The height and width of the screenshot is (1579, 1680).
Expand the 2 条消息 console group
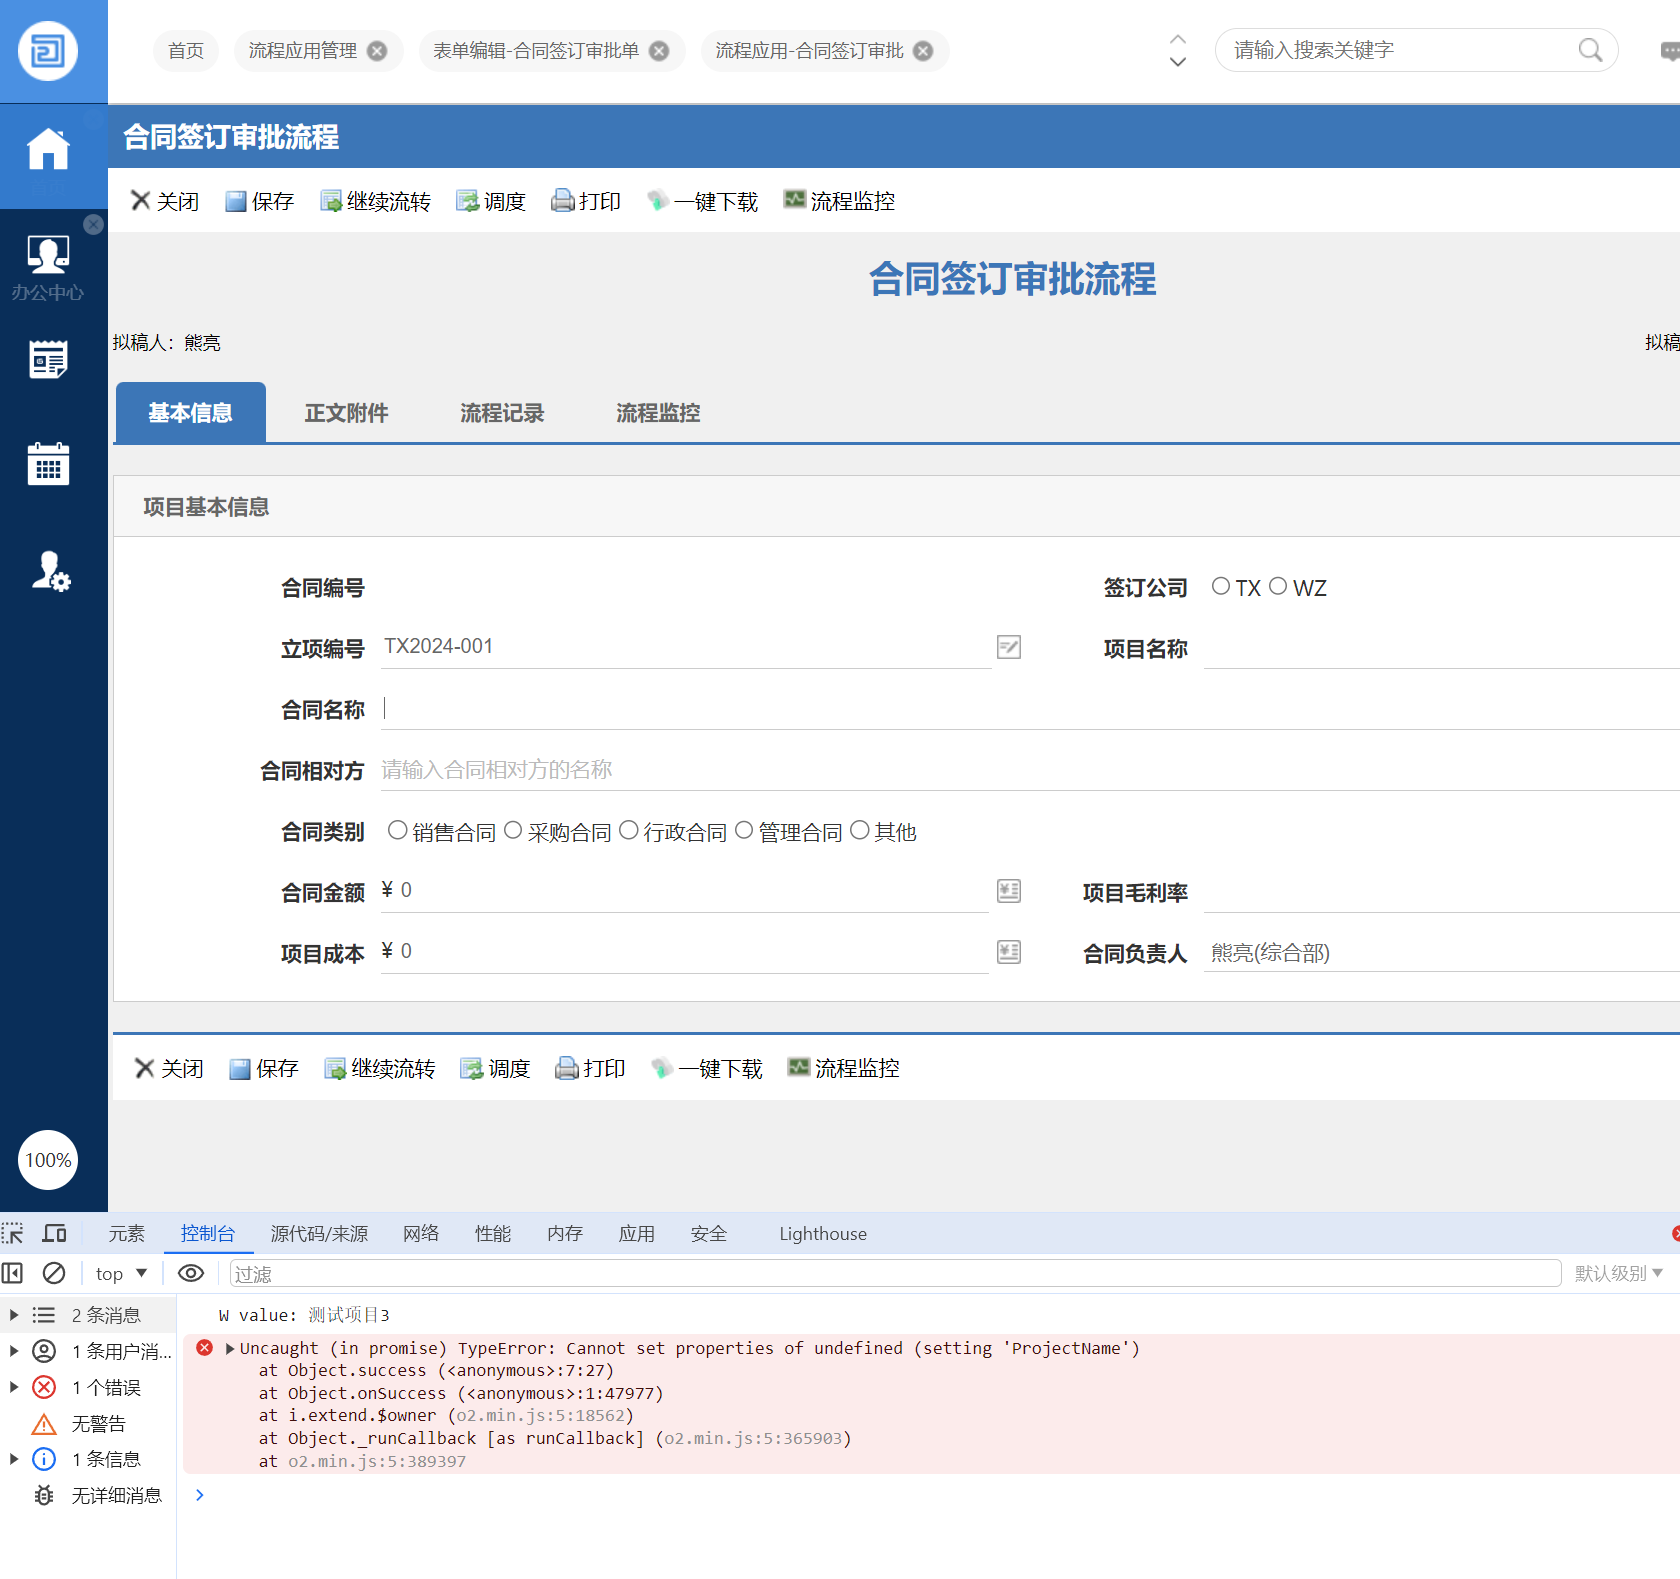pos(14,1315)
